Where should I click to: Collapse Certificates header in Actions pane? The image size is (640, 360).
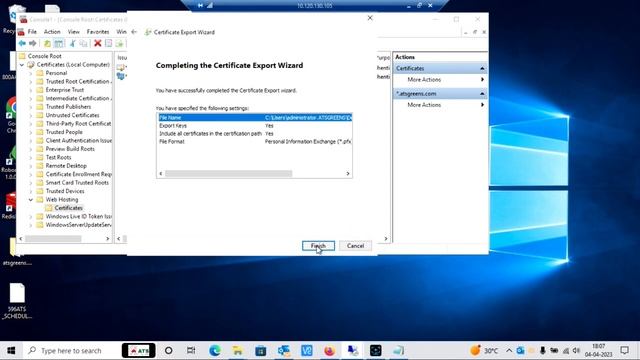(x=482, y=69)
